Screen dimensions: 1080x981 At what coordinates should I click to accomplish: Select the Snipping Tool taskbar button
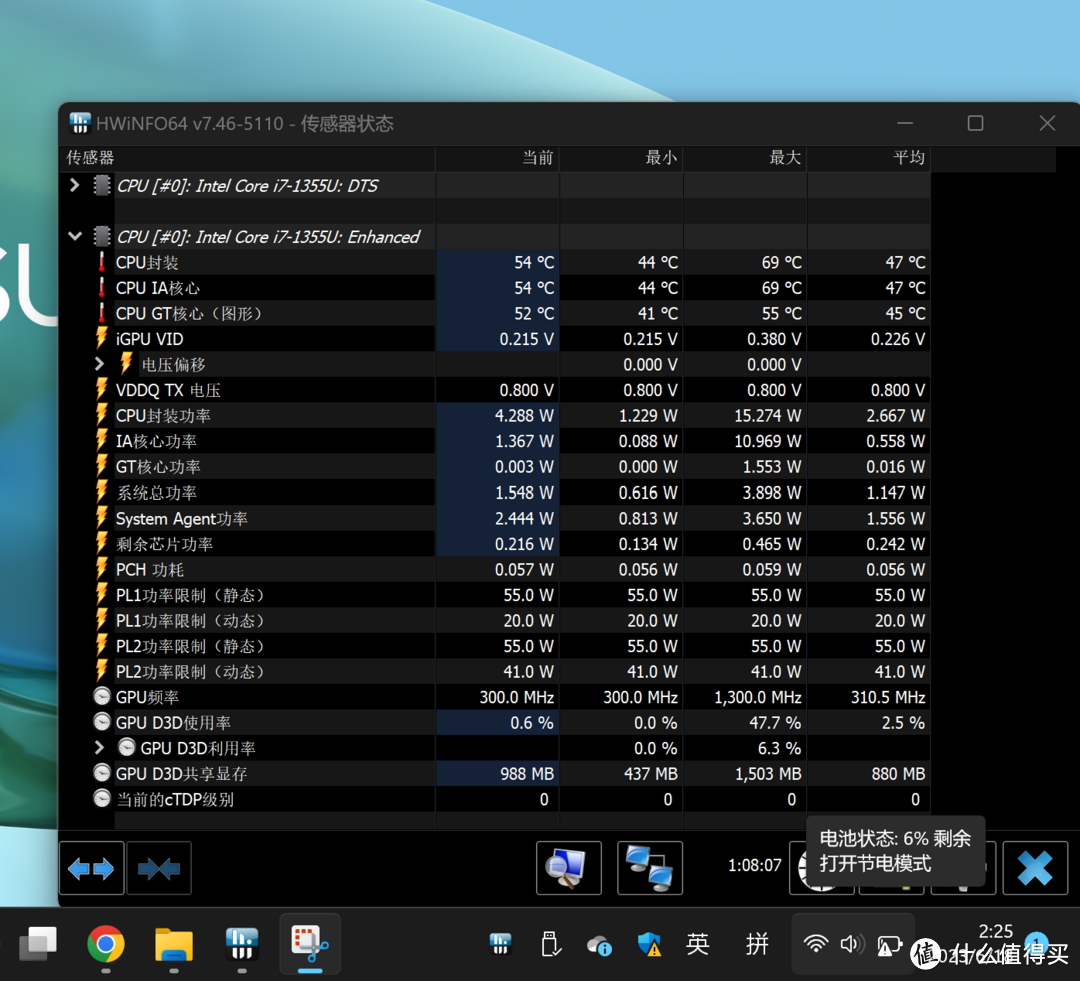[310, 944]
